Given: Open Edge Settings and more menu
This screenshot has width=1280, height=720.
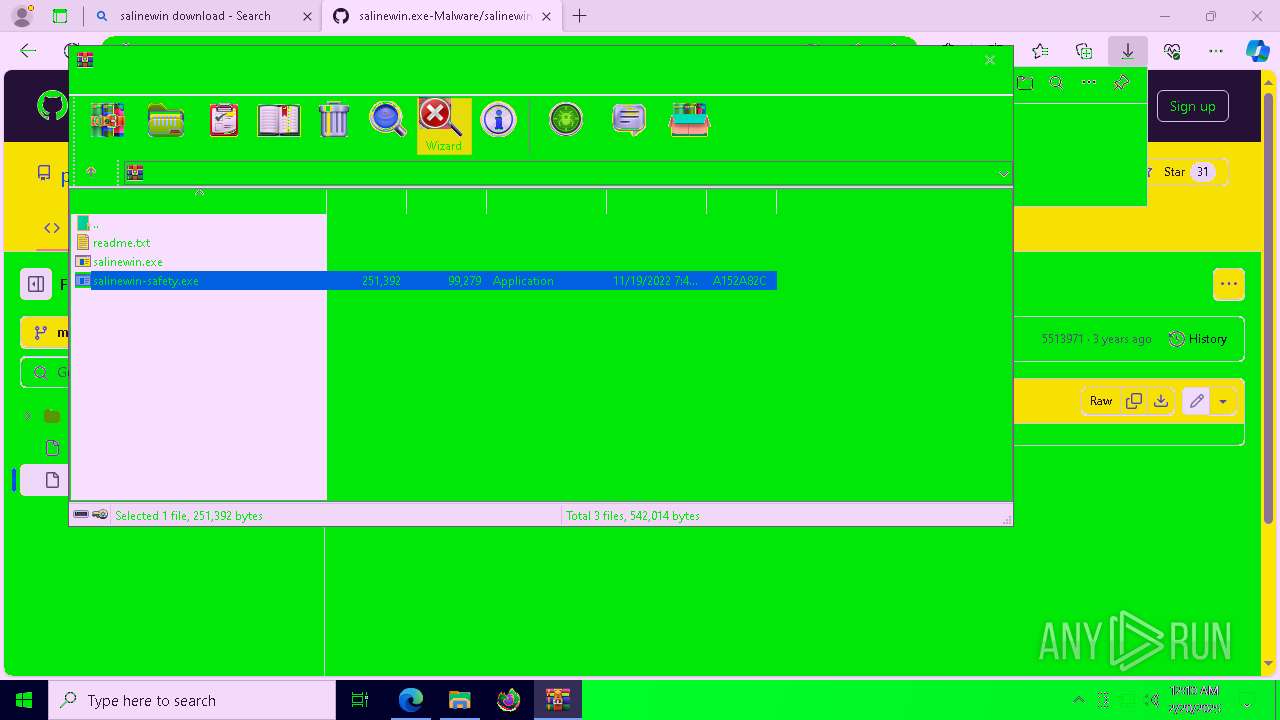Looking at the screenshot, I should pos(1216,51).
